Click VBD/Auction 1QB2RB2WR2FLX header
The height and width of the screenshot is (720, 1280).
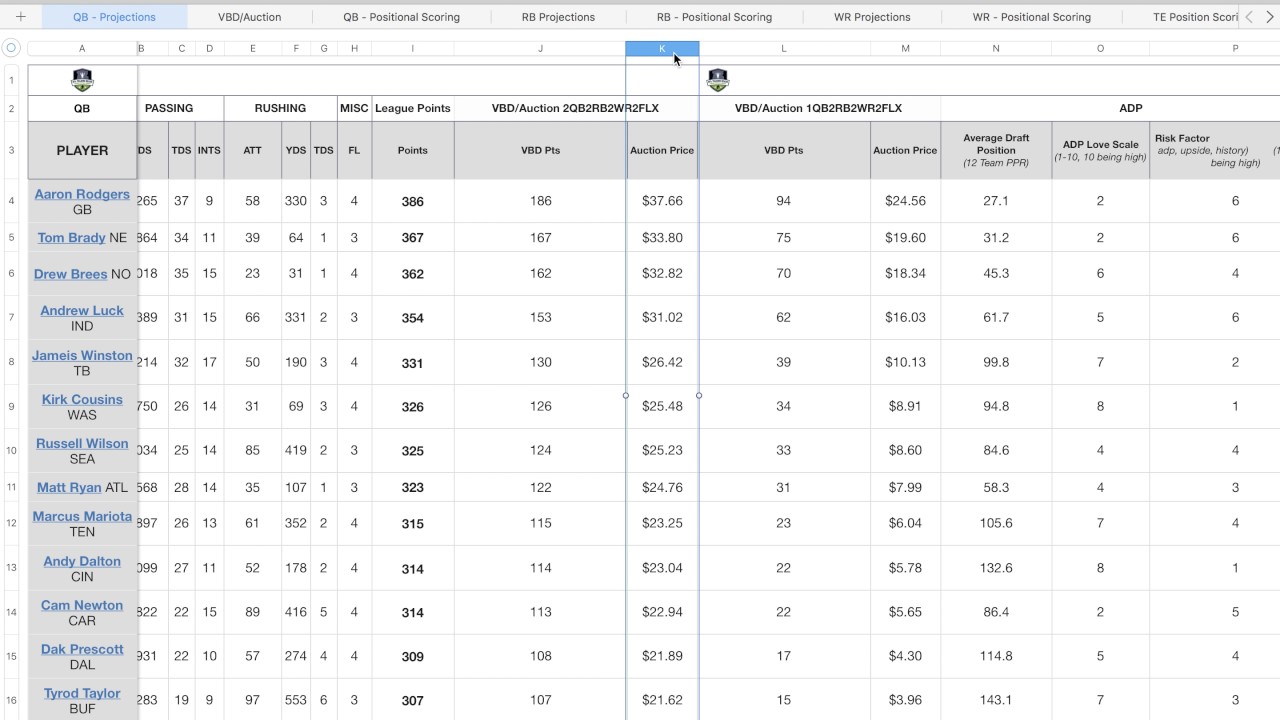(819, 108)
